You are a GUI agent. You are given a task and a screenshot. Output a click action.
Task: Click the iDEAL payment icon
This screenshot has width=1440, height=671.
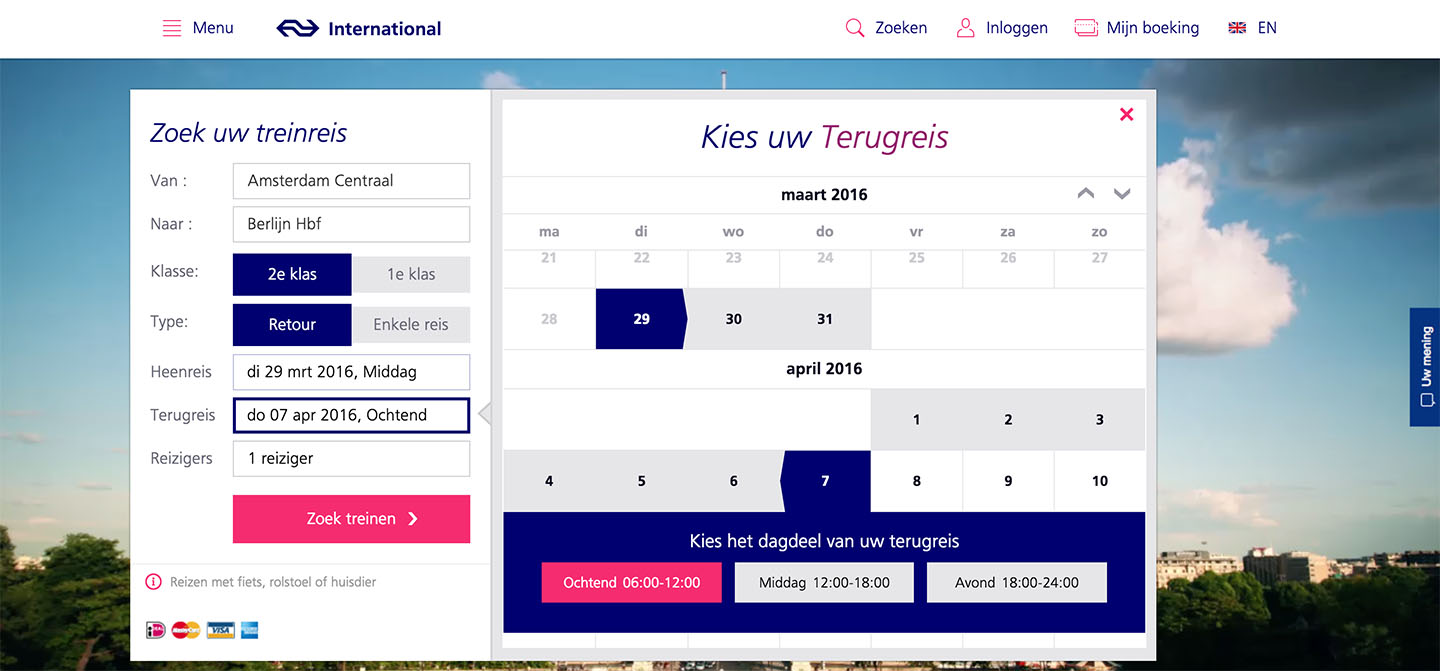tap(155, 630)
